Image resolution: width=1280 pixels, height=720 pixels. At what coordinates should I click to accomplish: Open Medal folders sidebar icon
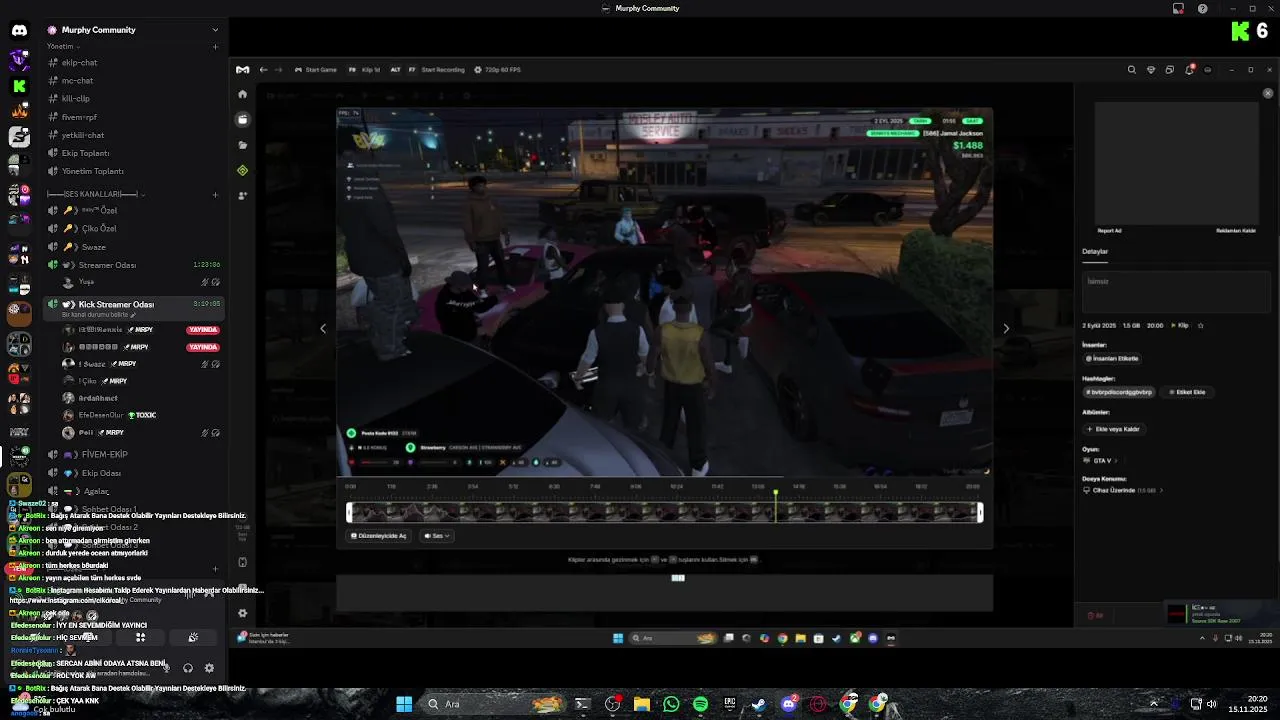[242, 145]
